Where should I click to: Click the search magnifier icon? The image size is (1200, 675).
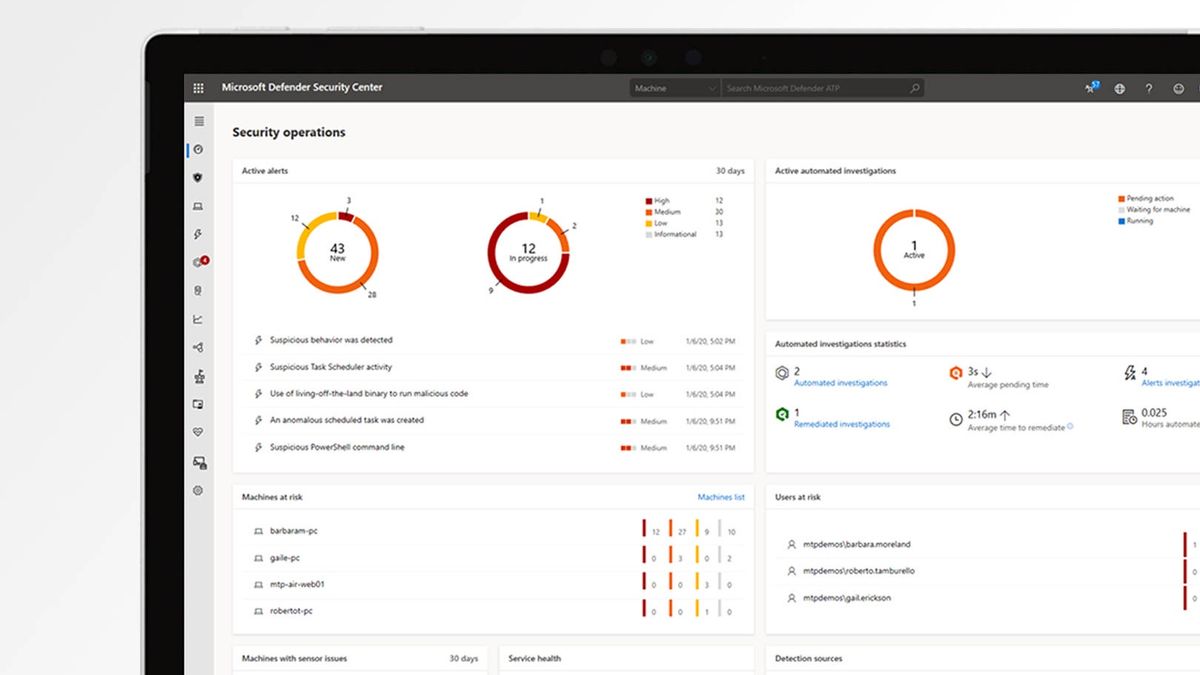click(915, 88)
